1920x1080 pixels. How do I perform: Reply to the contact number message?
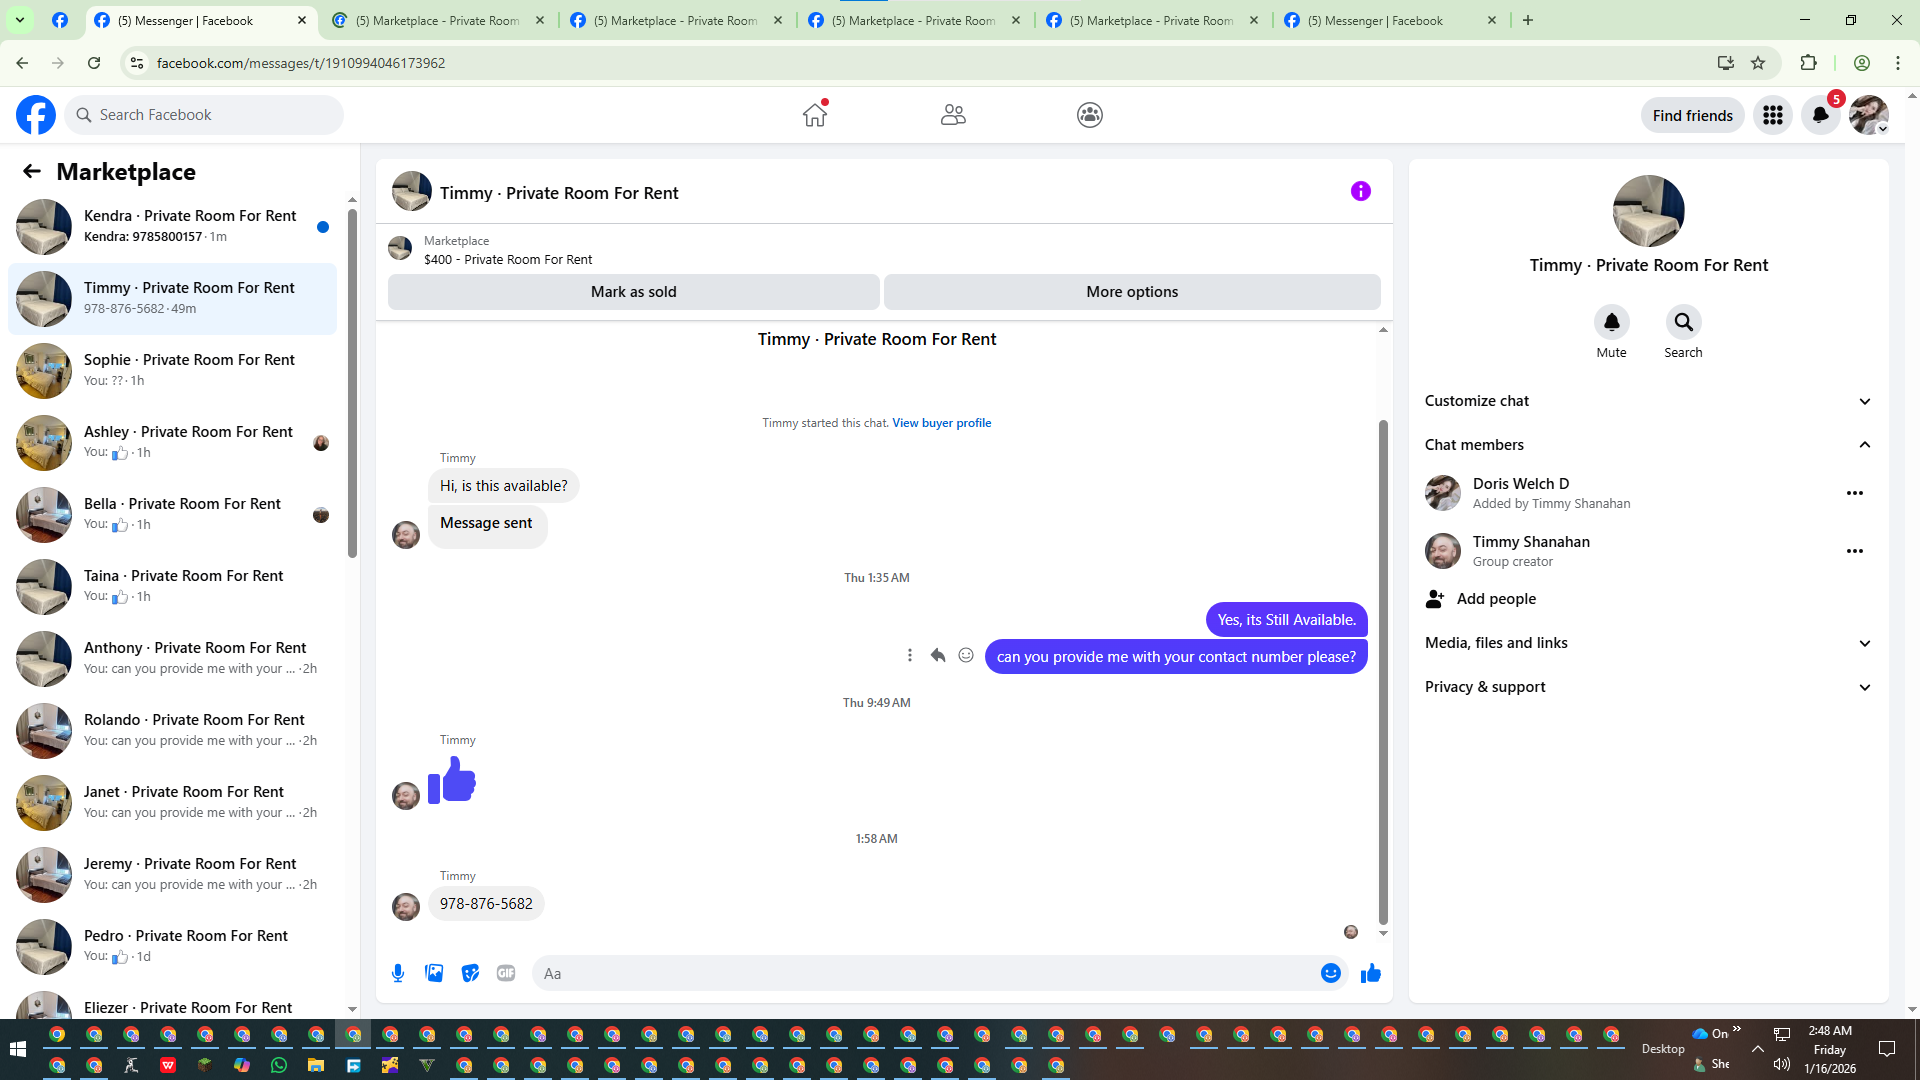coord(937,656)
